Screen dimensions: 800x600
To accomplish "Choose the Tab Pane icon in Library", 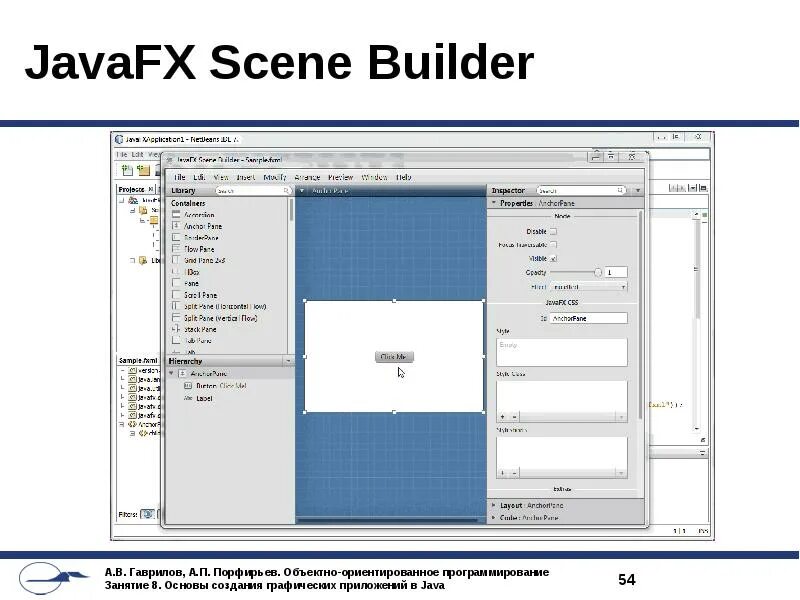I will point(176,340).
